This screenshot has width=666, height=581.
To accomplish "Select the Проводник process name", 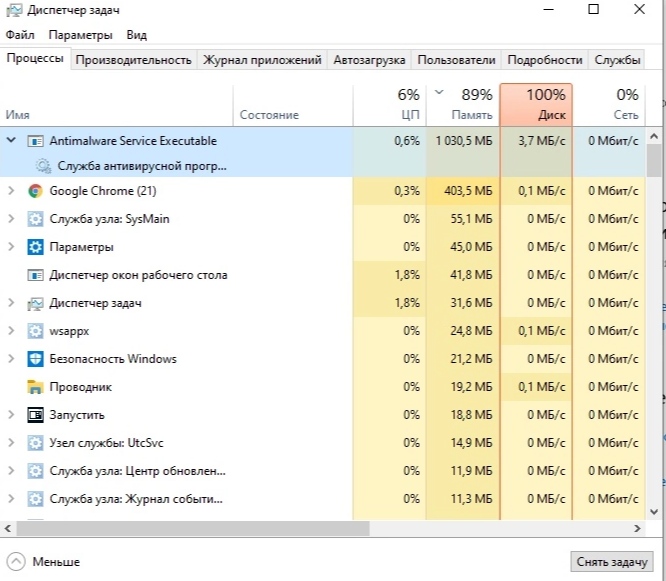I will (x=80, y=387).
